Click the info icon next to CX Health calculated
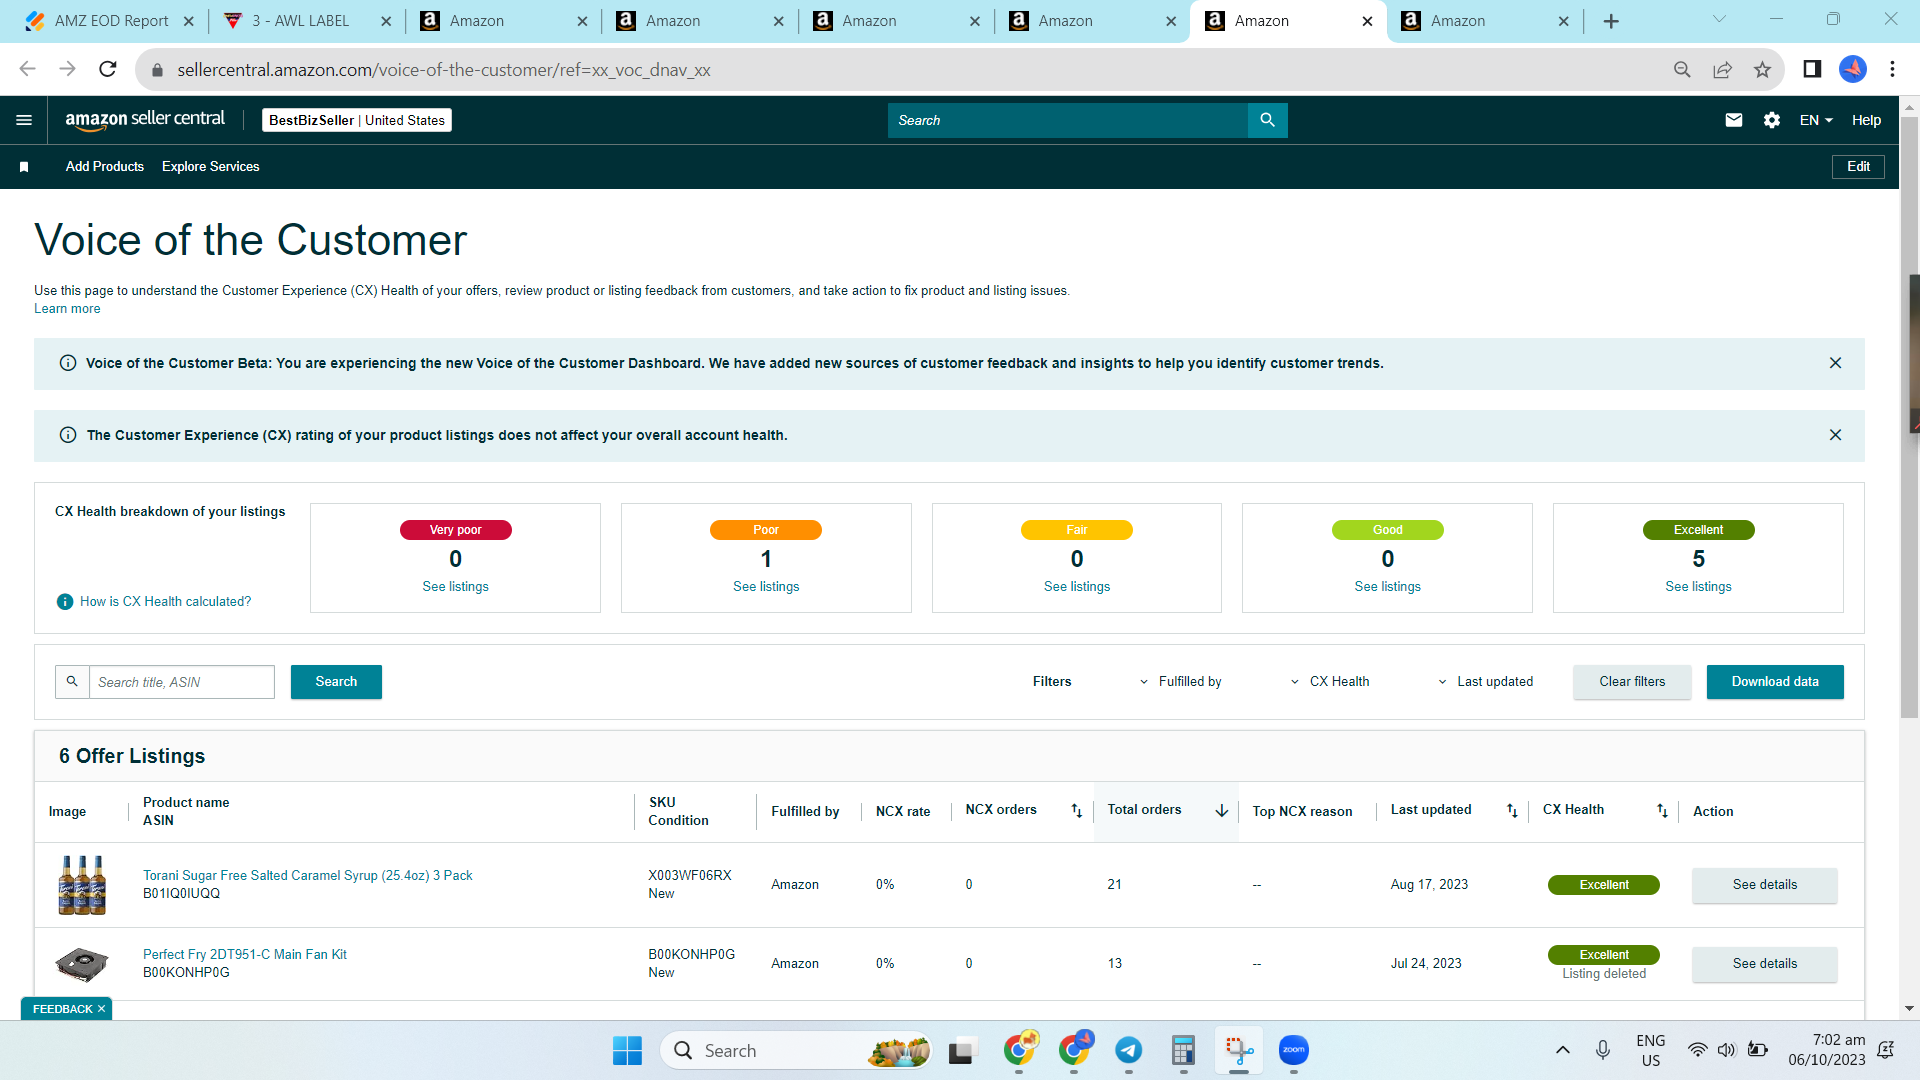1920x1080 pixels. pyautogui.click(x=65, y=602)
